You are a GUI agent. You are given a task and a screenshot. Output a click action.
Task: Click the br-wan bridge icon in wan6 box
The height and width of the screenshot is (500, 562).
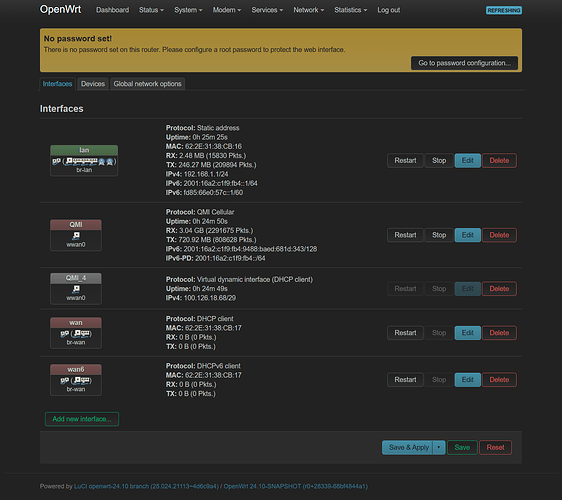65,380
